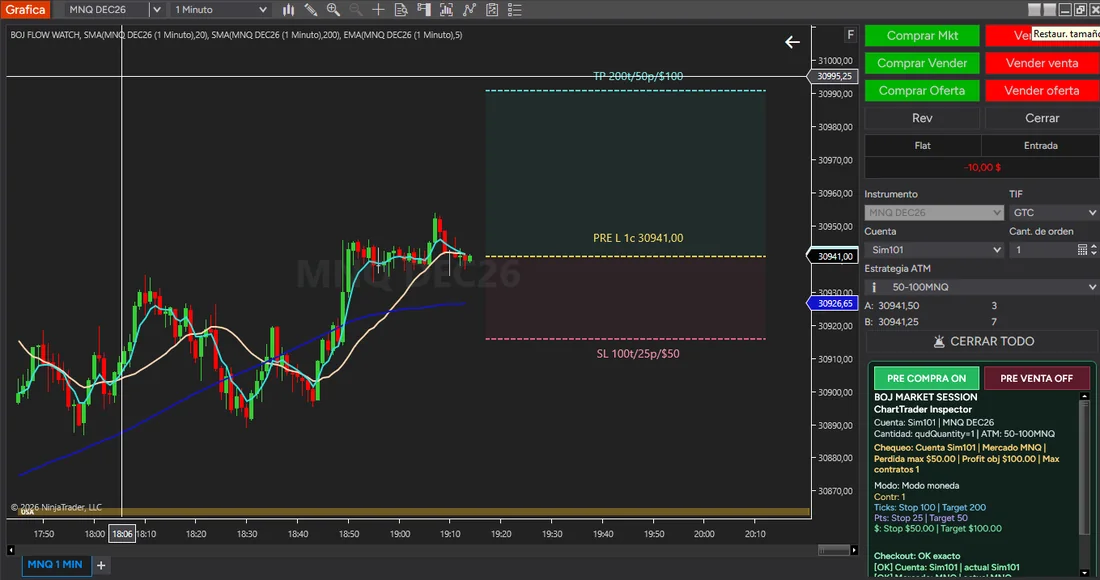Open the order quantity calculator icon

[x=1082, y=250]
